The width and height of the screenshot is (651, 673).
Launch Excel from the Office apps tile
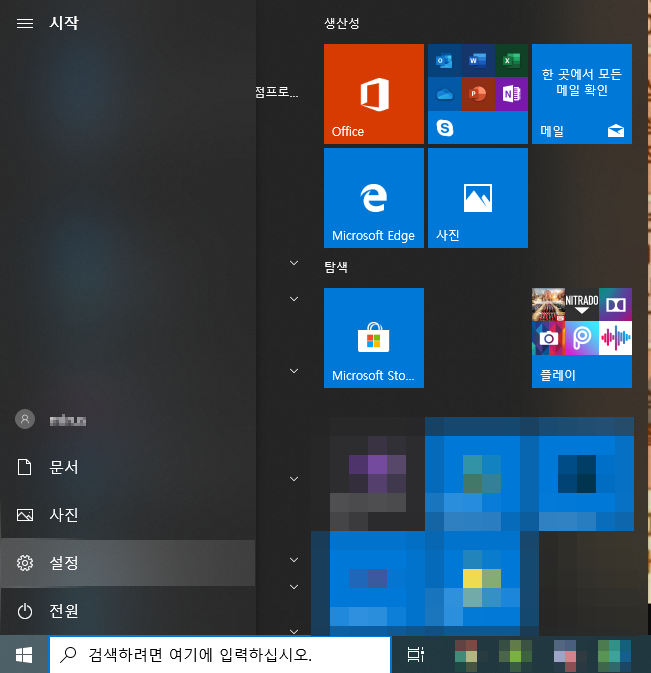pos(511,61)
